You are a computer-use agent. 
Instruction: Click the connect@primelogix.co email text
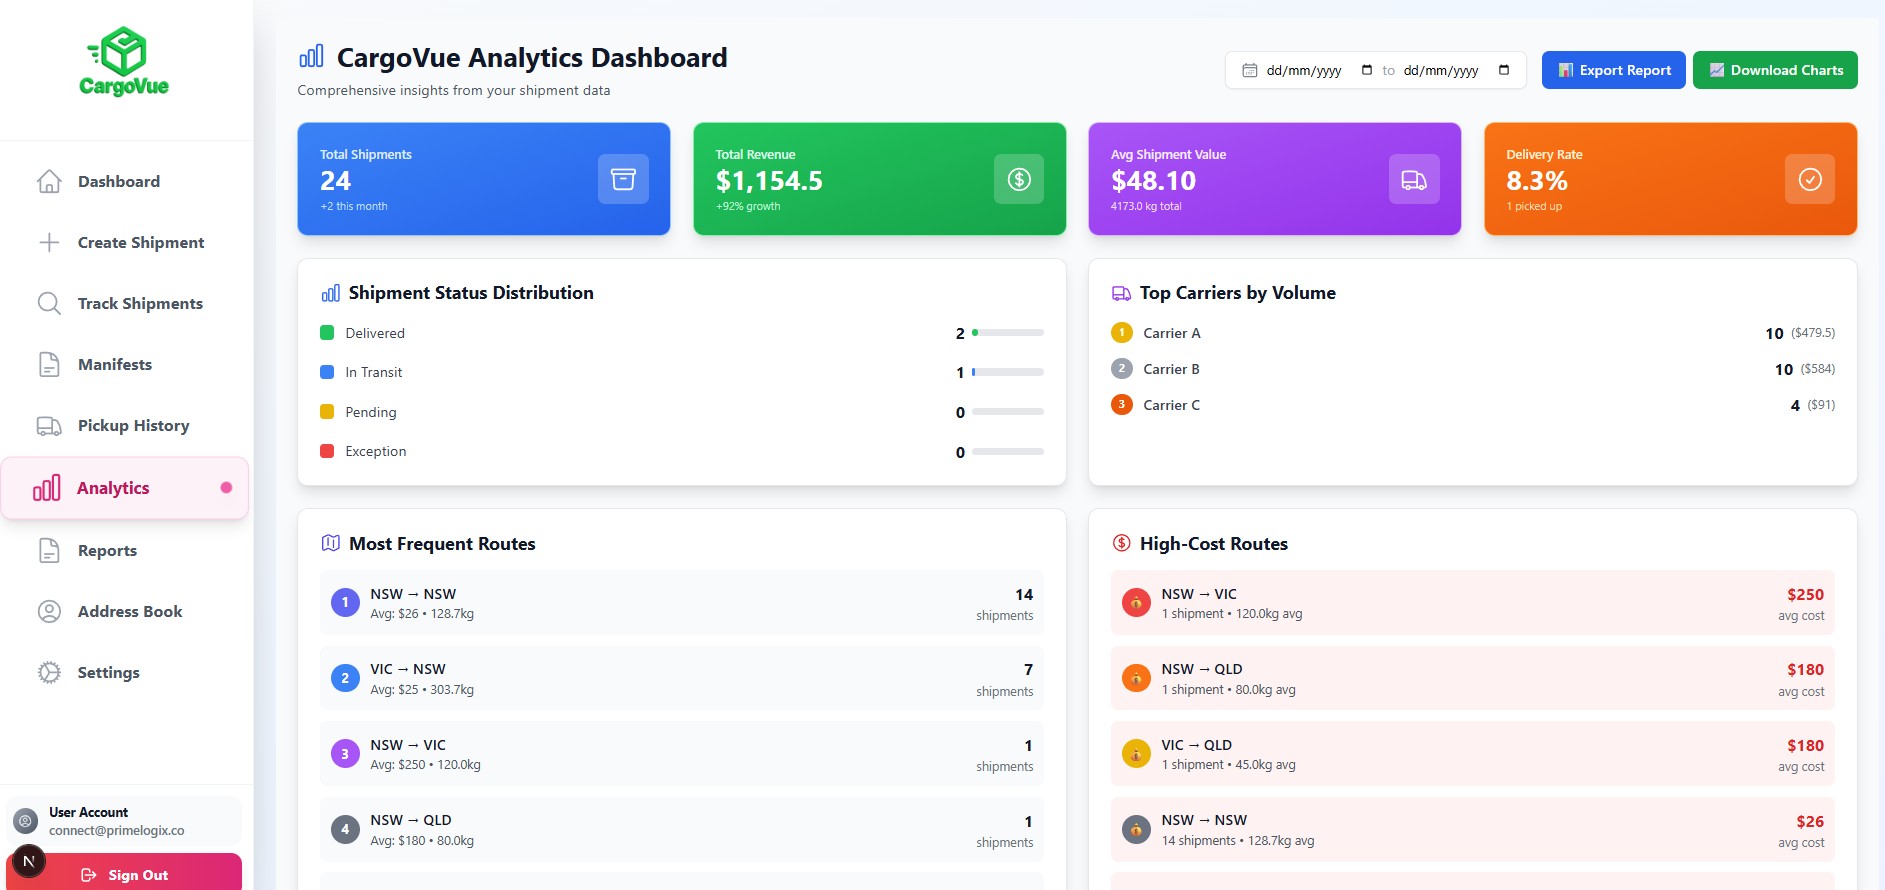pos(117,831)
